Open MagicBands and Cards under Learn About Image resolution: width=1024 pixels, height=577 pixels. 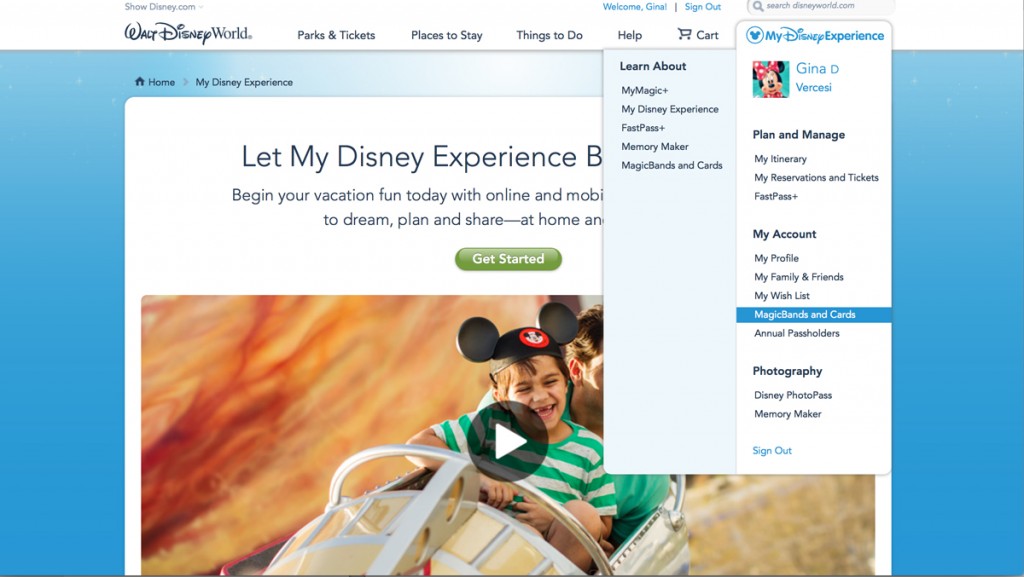click(672, 166)
